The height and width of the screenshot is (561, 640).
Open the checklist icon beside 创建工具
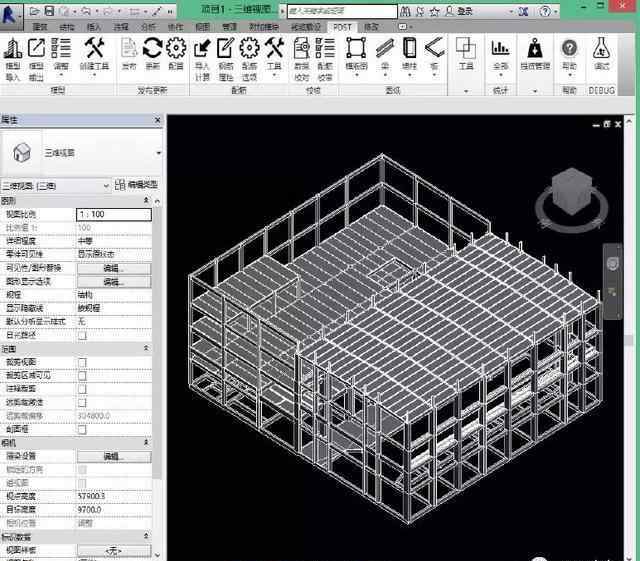click(61, 48)
